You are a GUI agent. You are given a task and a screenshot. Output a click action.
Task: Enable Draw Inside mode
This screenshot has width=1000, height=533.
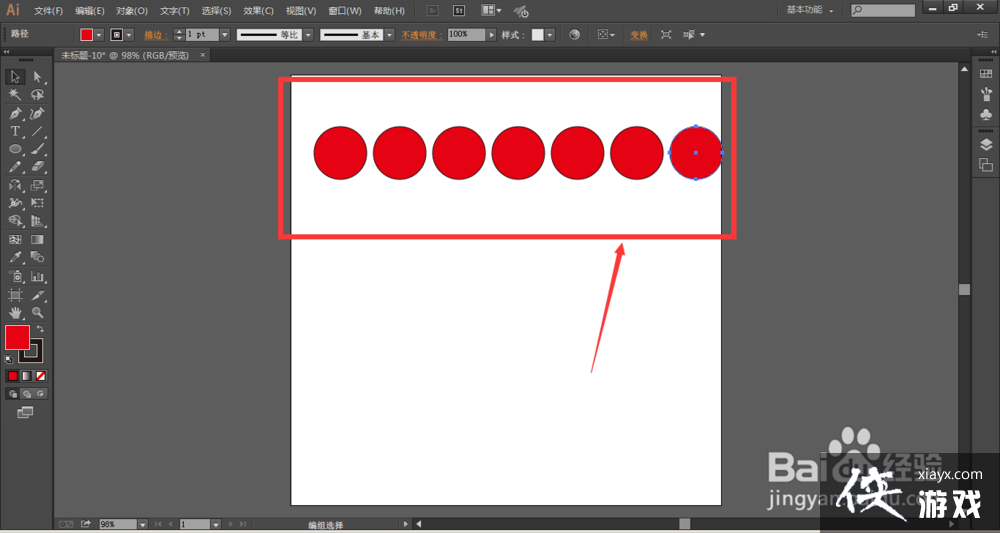(41, 394)
